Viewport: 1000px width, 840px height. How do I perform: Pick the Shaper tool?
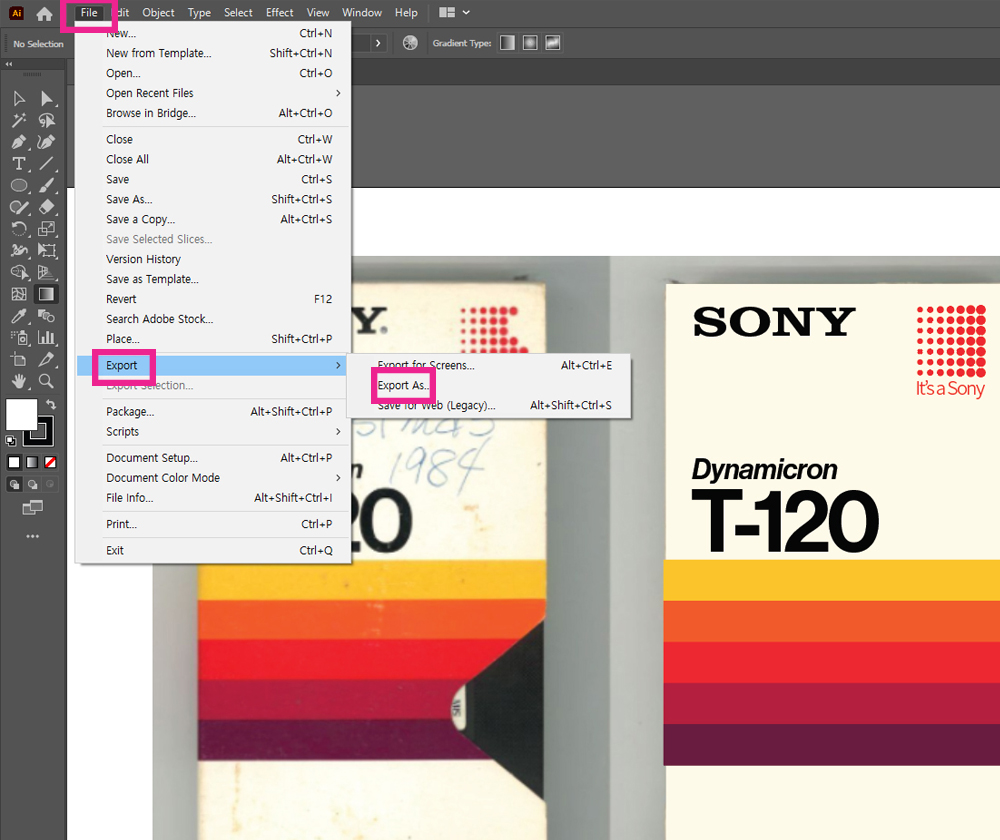coord(19,207)
